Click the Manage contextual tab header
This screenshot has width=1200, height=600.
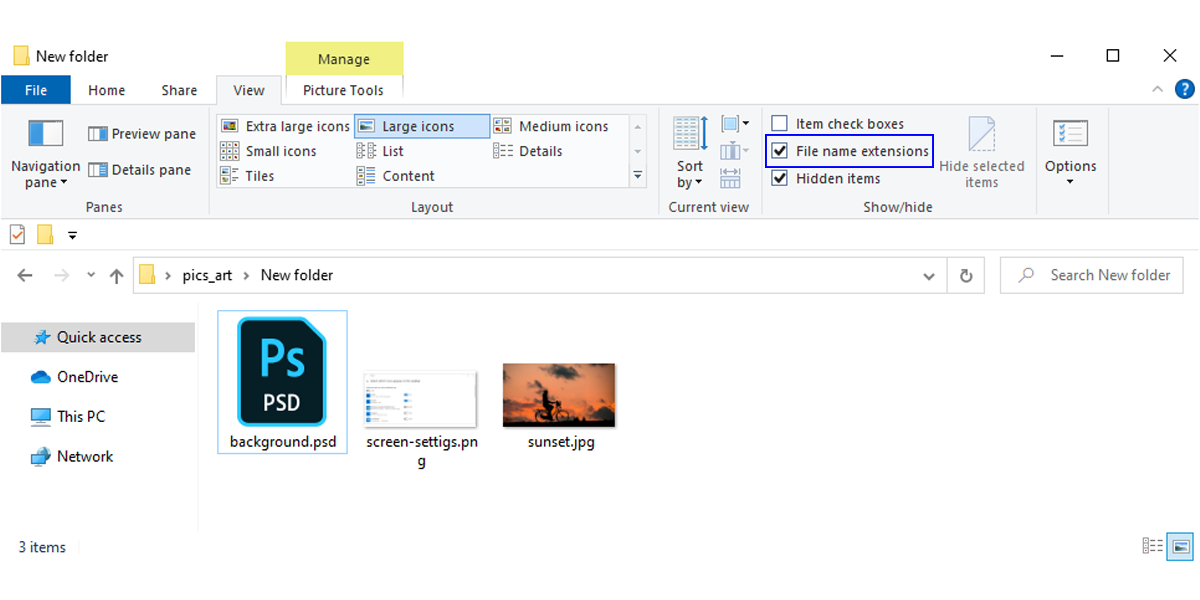(344, 59)
